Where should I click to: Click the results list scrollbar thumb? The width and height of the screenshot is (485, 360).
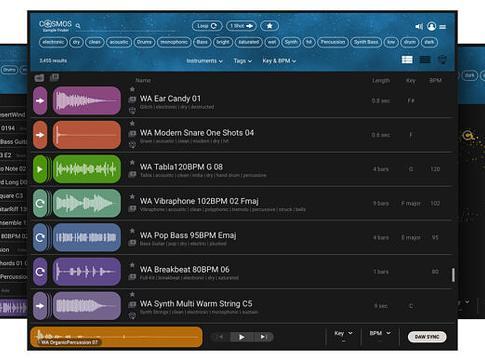pyautogui.click(x=453, y=275)
